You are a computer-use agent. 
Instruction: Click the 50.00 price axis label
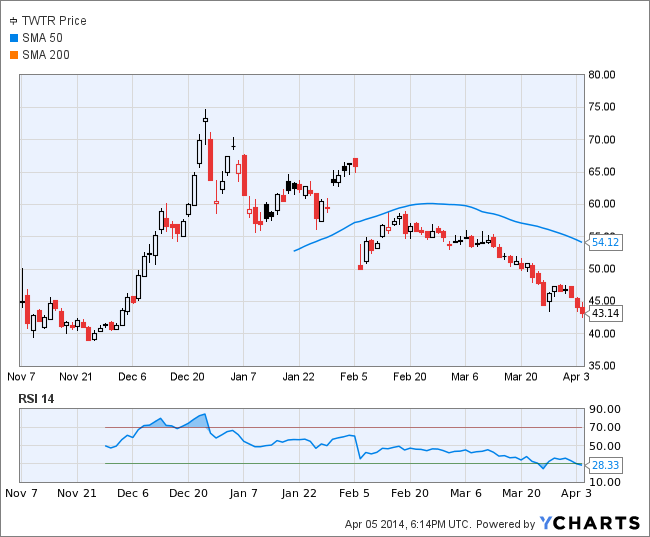click(x=601, y=269)
